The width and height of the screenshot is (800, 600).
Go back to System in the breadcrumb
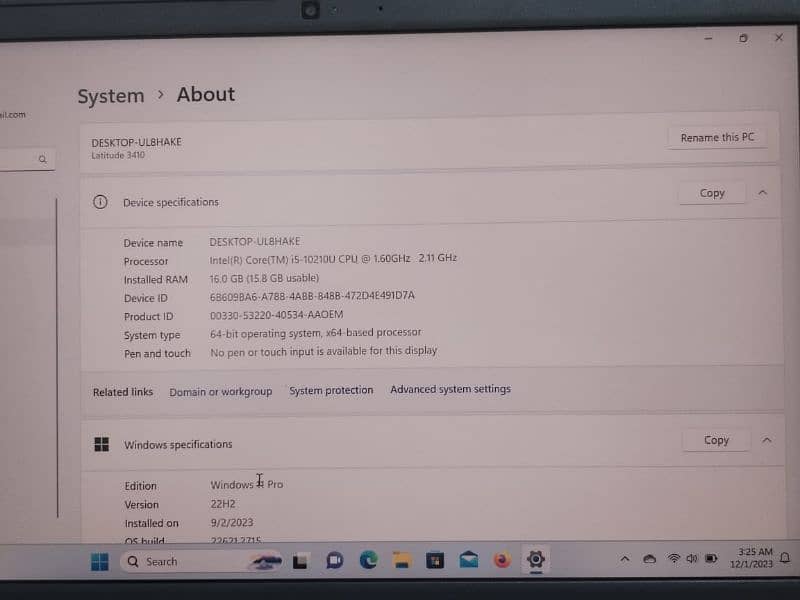pos(111,96)
